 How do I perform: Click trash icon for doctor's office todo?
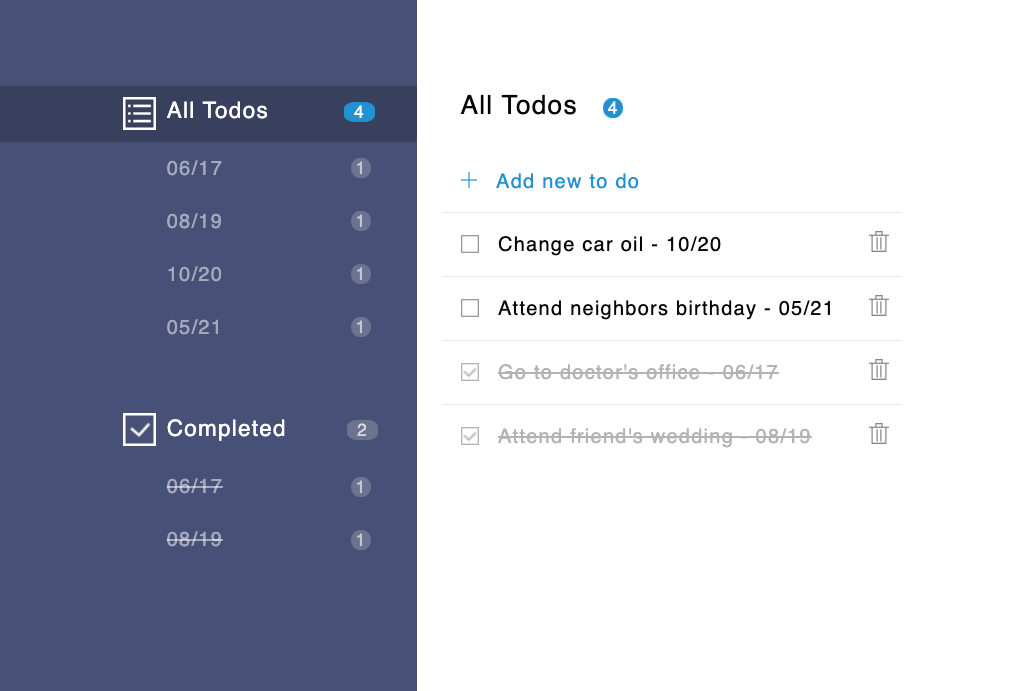pos(879,370)
